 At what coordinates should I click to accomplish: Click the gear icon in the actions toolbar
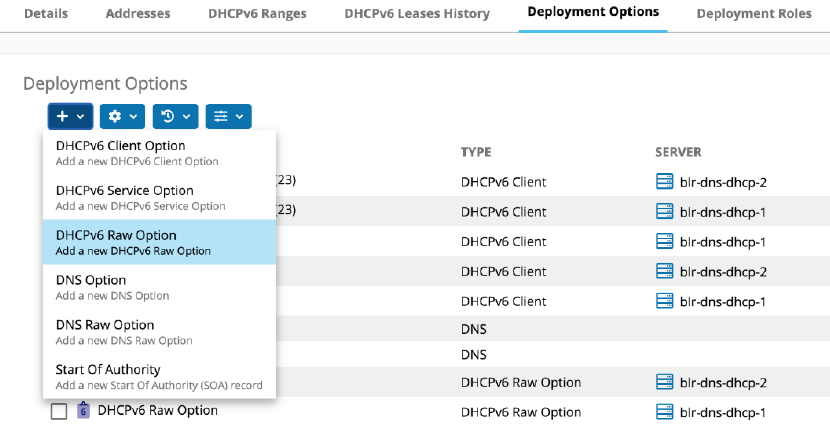(x=115, y=117)
